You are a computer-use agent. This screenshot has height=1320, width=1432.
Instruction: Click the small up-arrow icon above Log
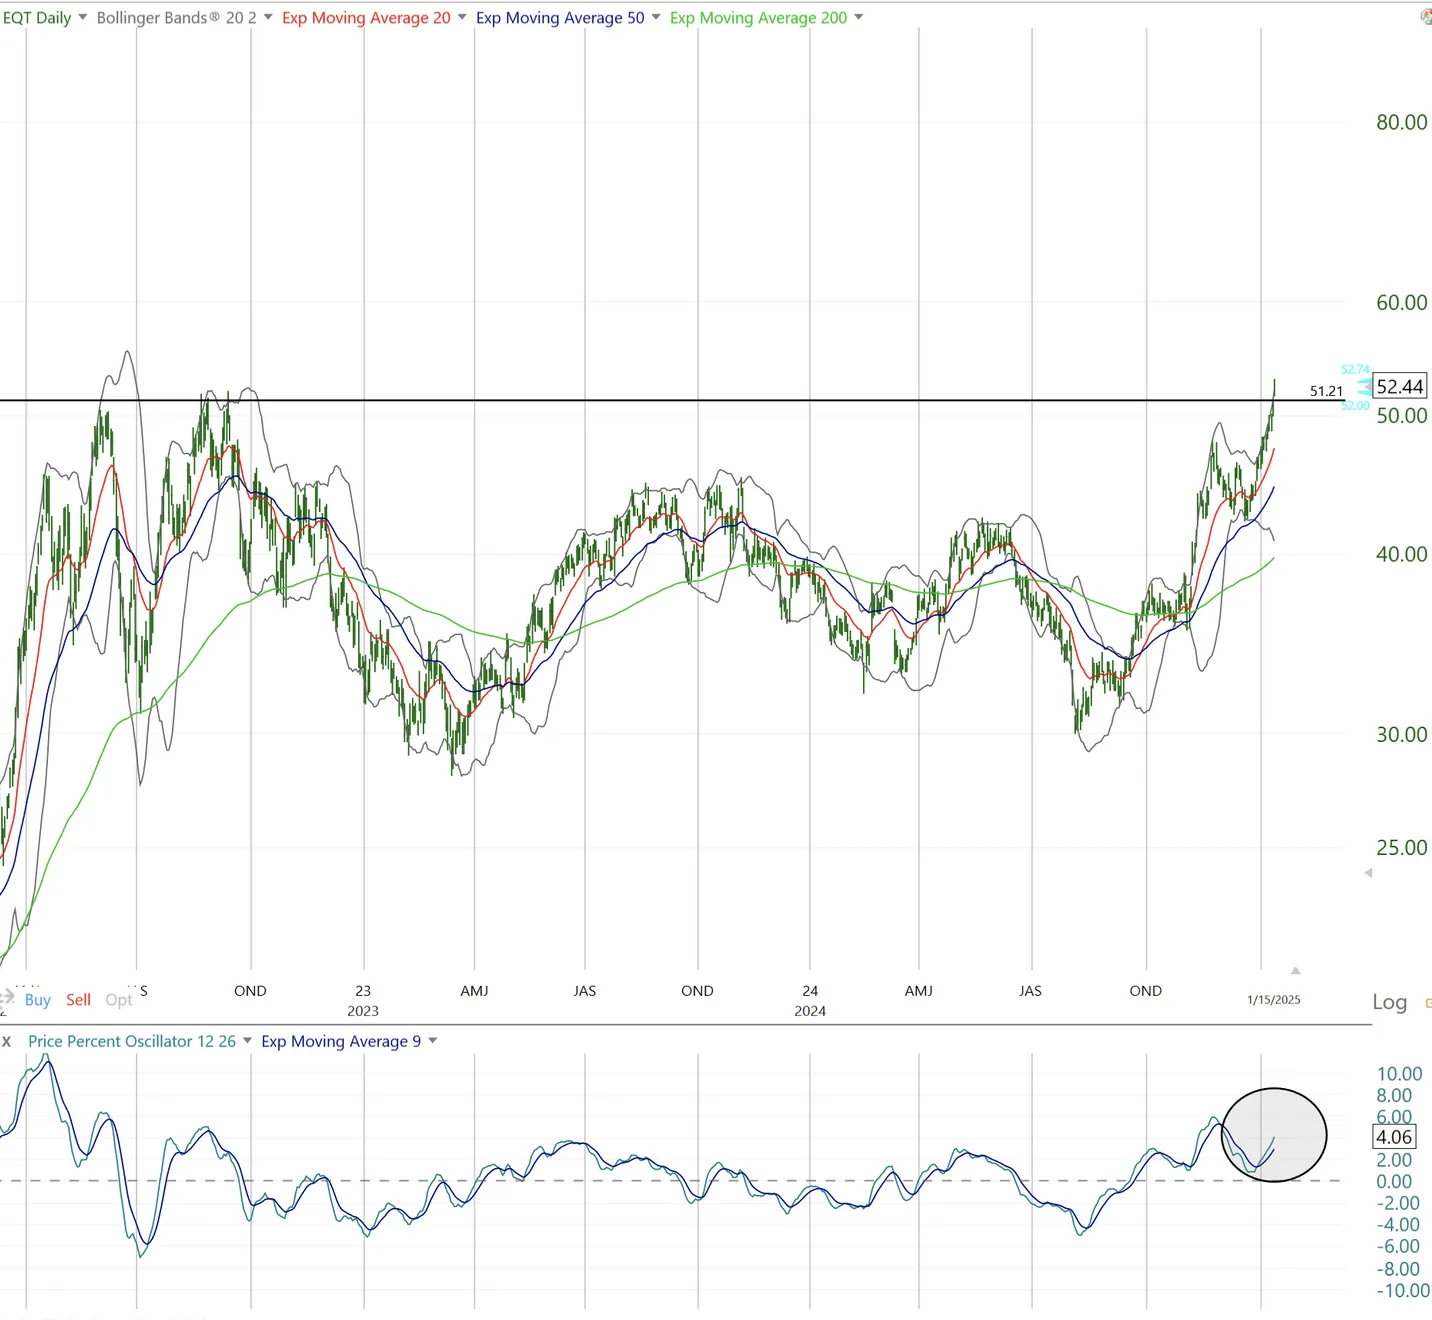pyautogui.click(x=1296, y=968)
